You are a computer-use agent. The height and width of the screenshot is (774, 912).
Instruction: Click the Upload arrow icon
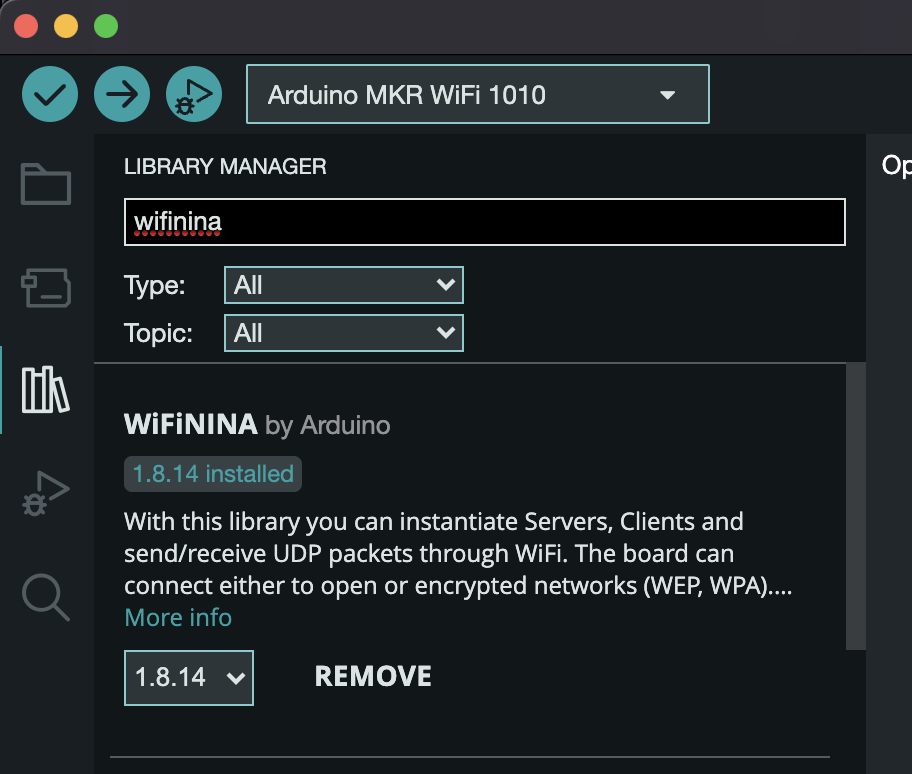121,93
